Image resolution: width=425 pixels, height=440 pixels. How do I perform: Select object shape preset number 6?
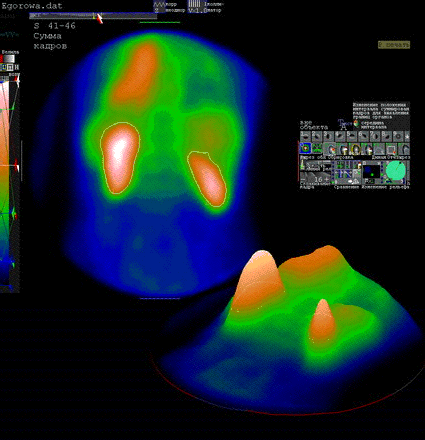[x=363, y=136]
